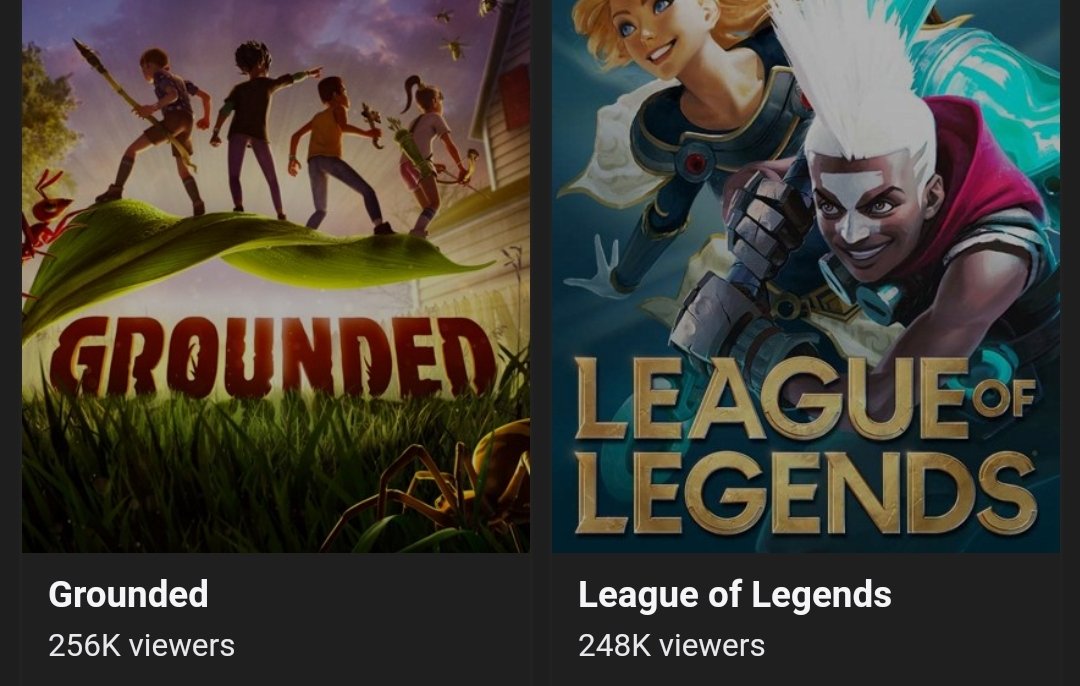
Task: Click the Grounded category title
Action: point(128,594)
